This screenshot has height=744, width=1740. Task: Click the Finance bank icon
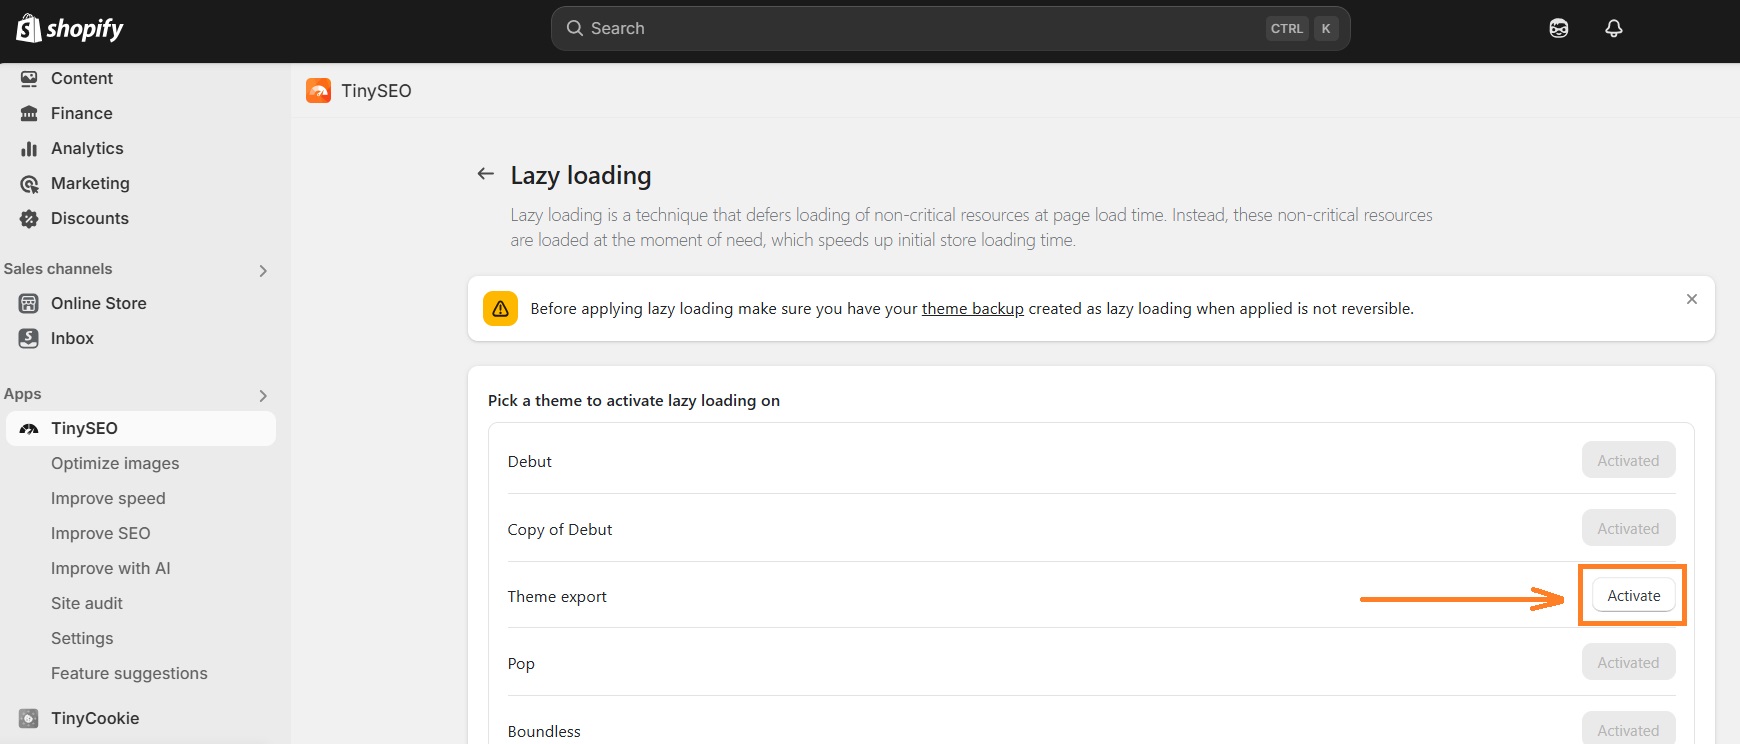tap(29, 113)
